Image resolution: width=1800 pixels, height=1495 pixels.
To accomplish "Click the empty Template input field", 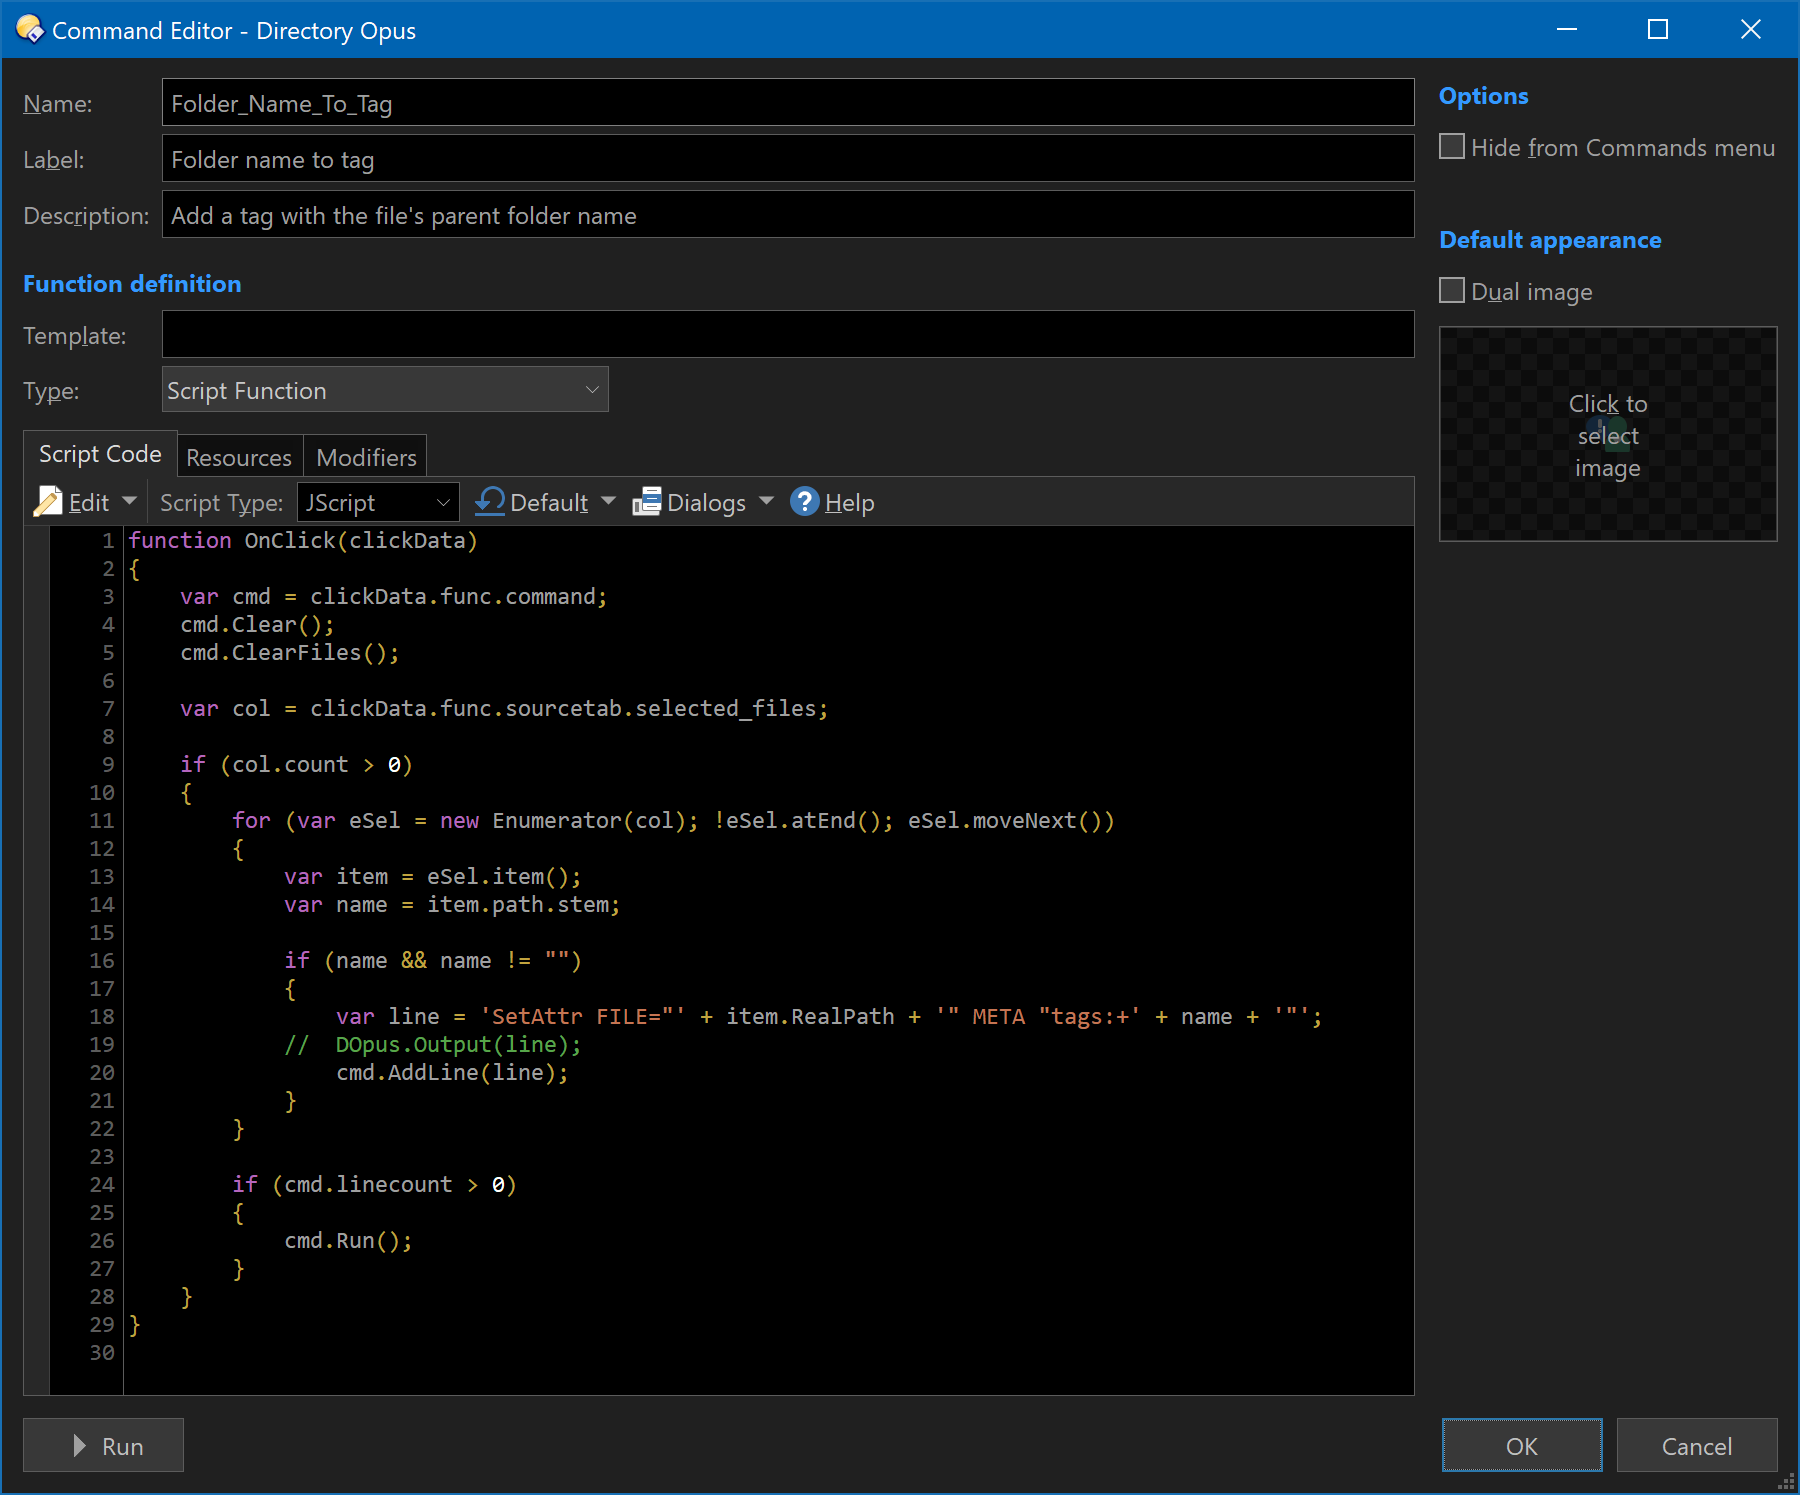I will click(x=788, y=334).
